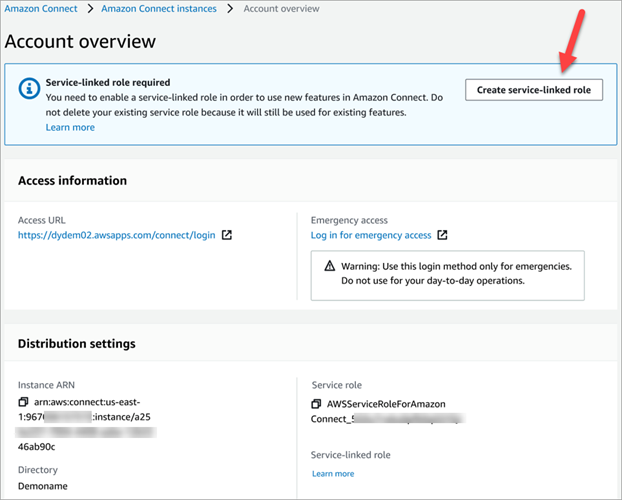Open Learn more link in the blue banner
This screenshot has height=500, width=622.
(x=70, y=127)
